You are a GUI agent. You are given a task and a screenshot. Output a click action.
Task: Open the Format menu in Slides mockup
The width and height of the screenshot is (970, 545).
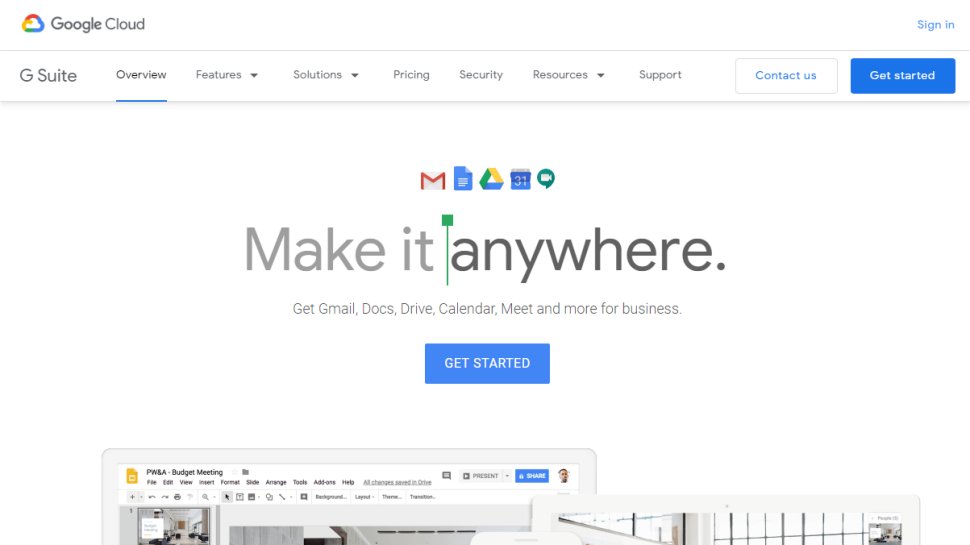[230, 483]
